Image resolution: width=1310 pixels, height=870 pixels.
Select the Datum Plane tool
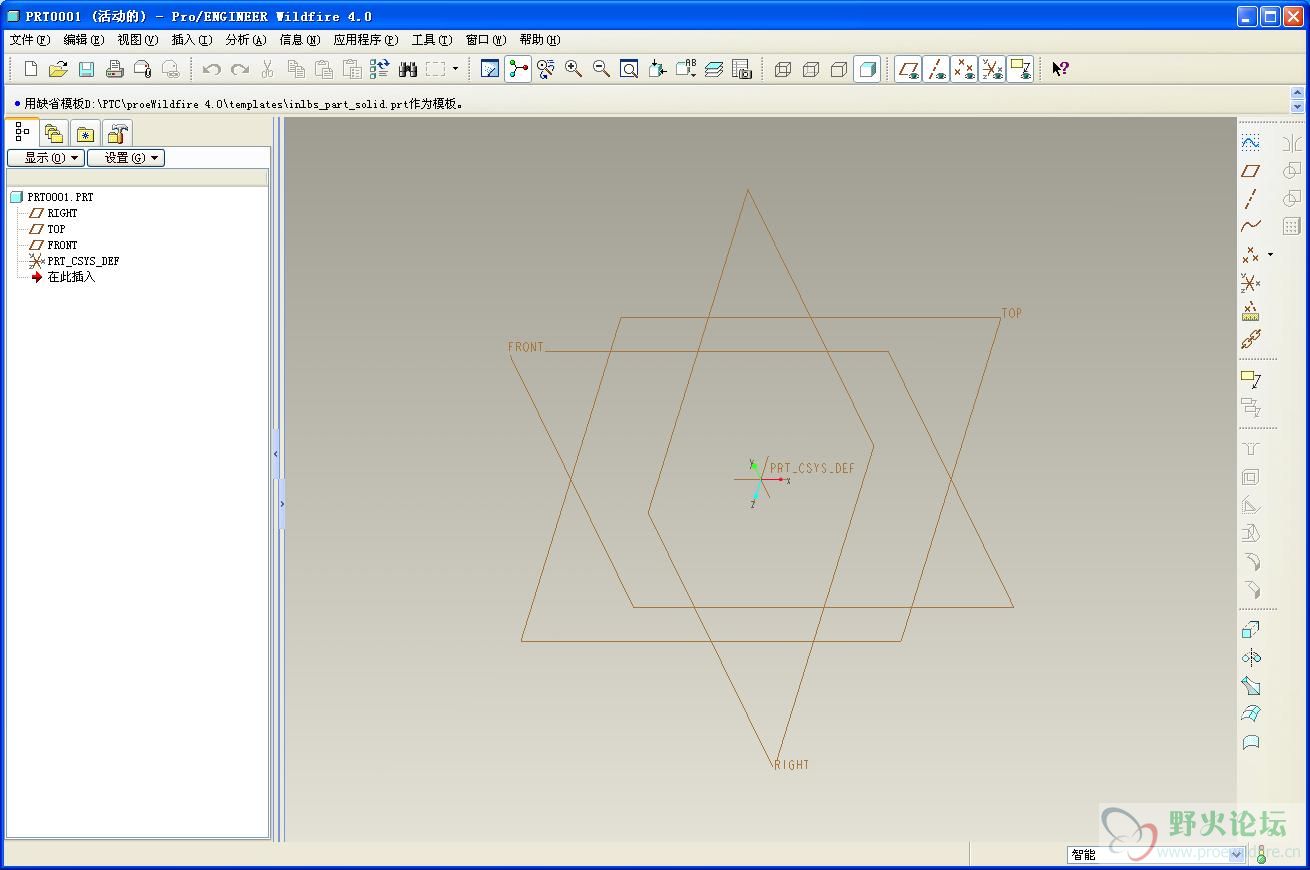pyautogui.click(x=1250, y=171)
